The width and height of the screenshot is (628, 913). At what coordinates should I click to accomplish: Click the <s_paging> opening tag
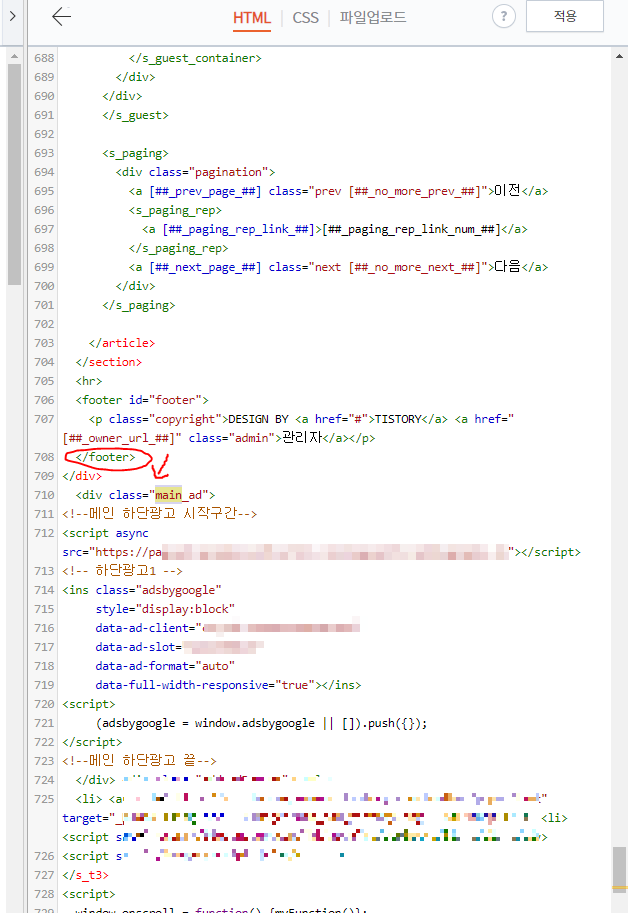tap(135, 153)
